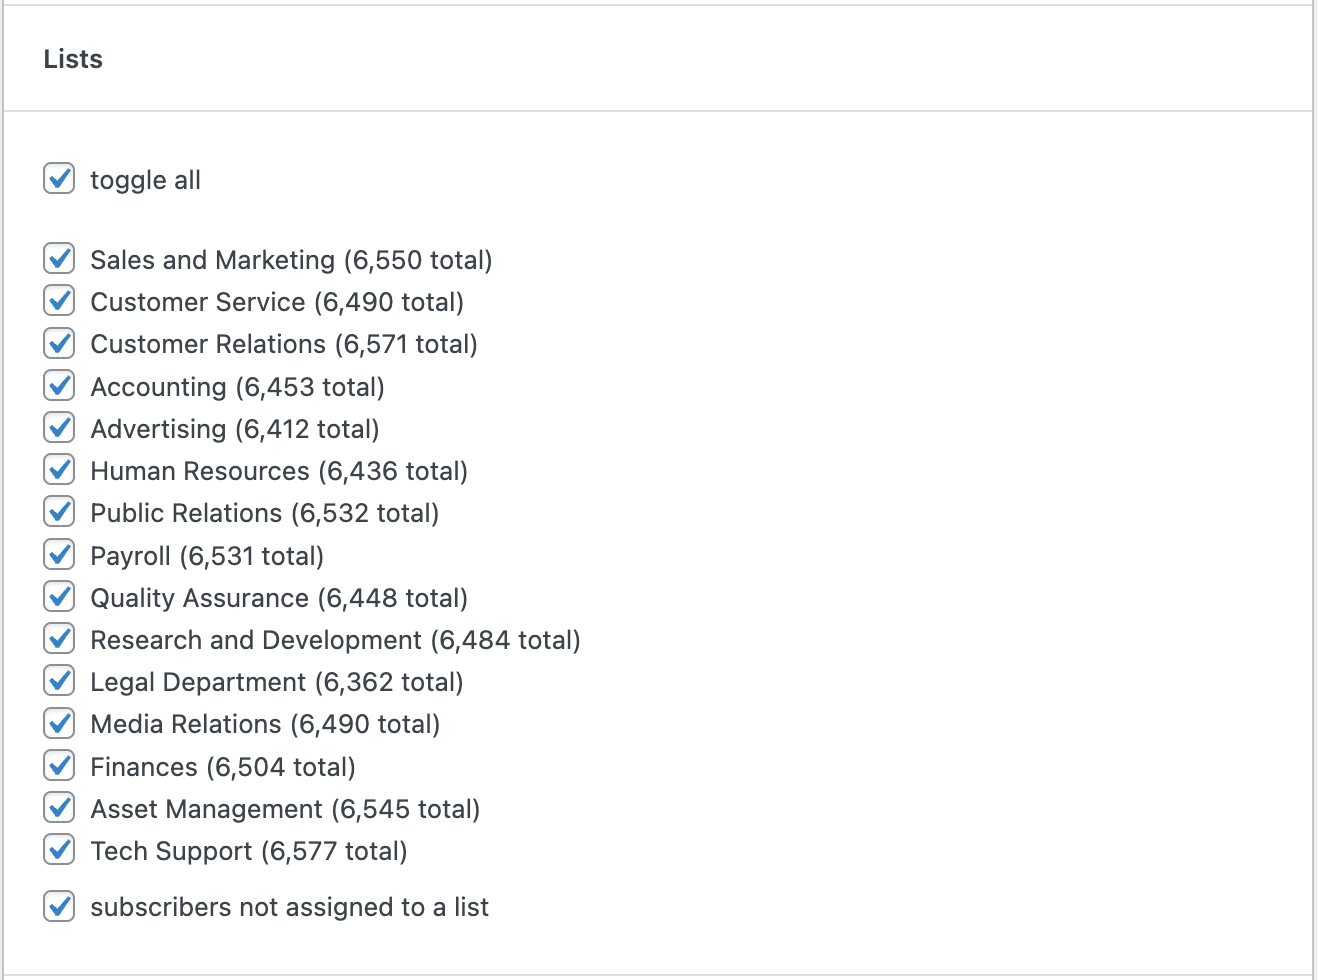The width and height of the screenshot is (1318, 980).
Task: Deselect the Advertising list
Action: point(59,427)
